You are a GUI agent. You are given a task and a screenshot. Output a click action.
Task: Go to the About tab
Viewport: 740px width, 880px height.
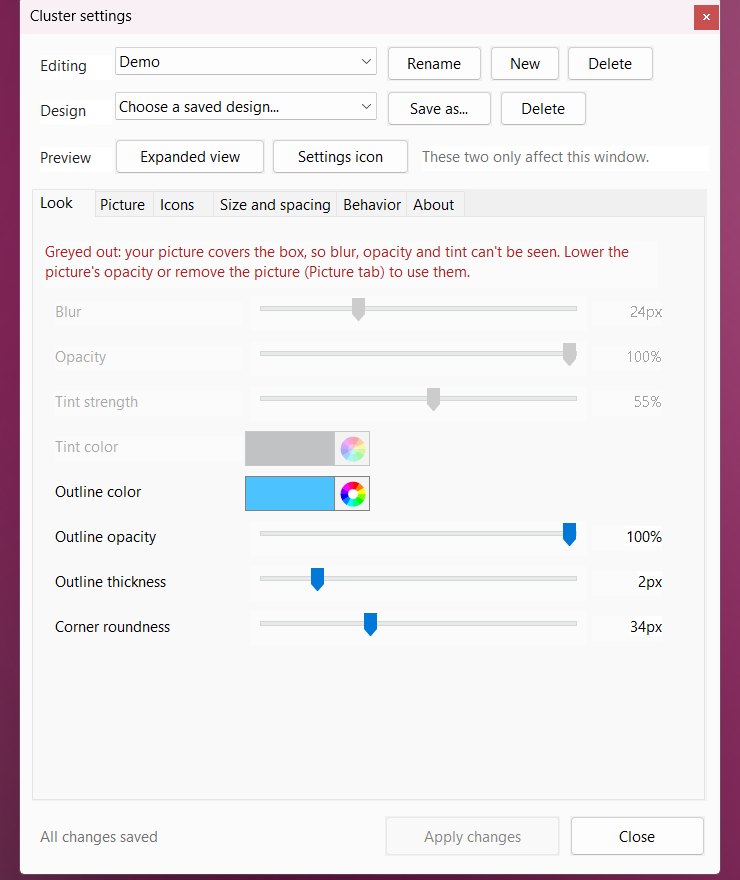click(x=434, y=205)
